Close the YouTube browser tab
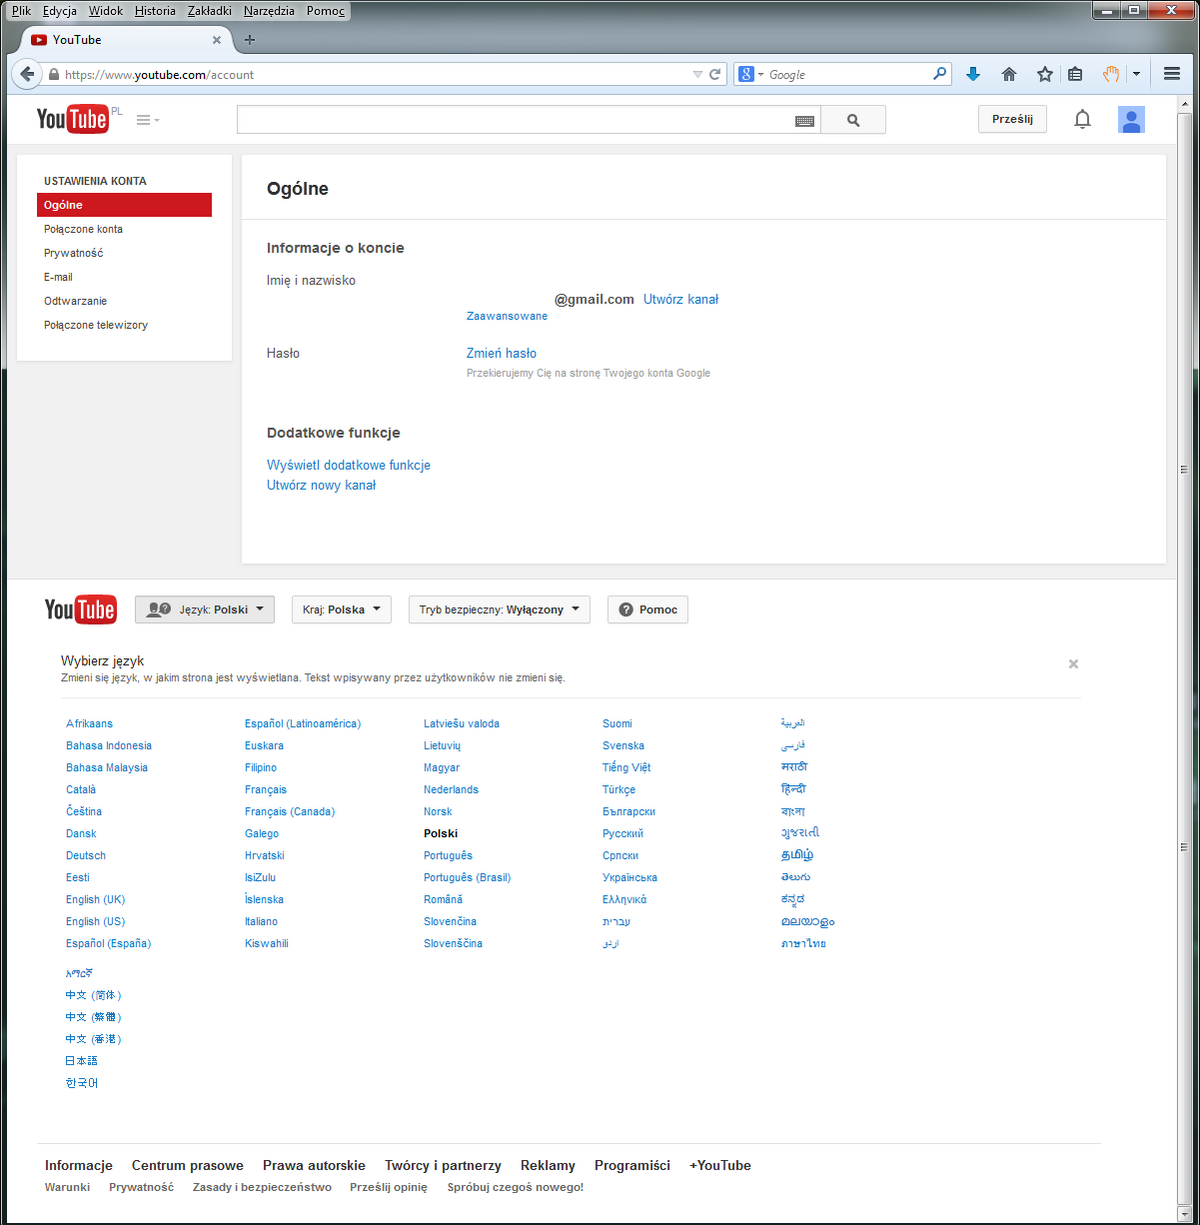 click(x=217, y=40)
